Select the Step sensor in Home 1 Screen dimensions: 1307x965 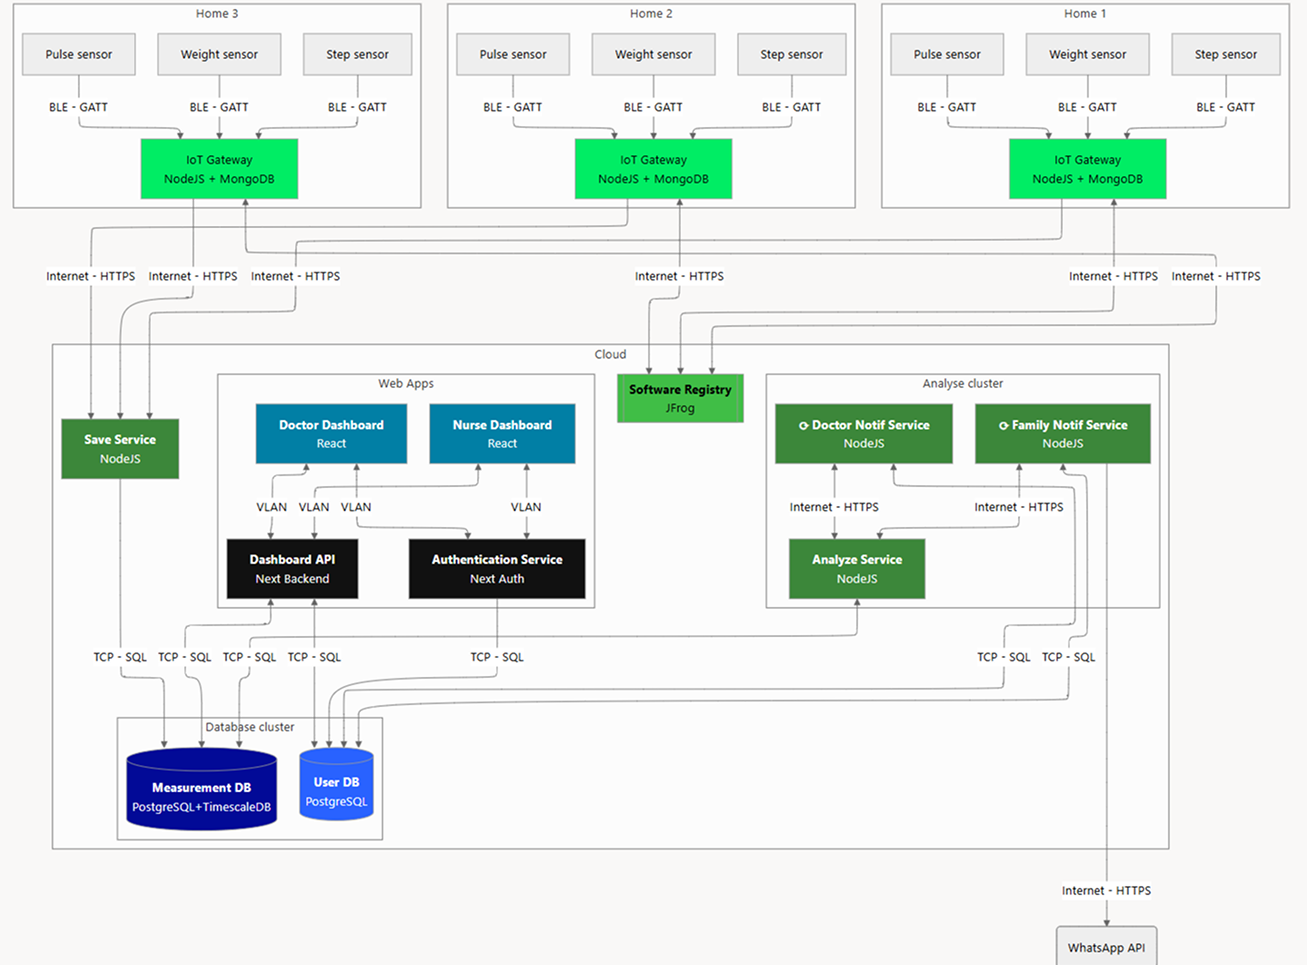point(1225,55)
